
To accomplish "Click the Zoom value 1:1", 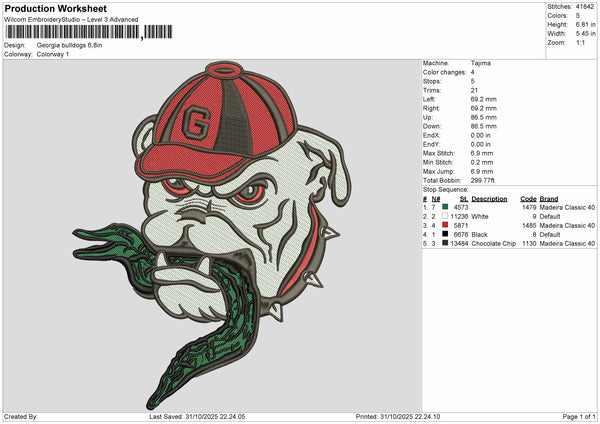I will coord(580,43).
